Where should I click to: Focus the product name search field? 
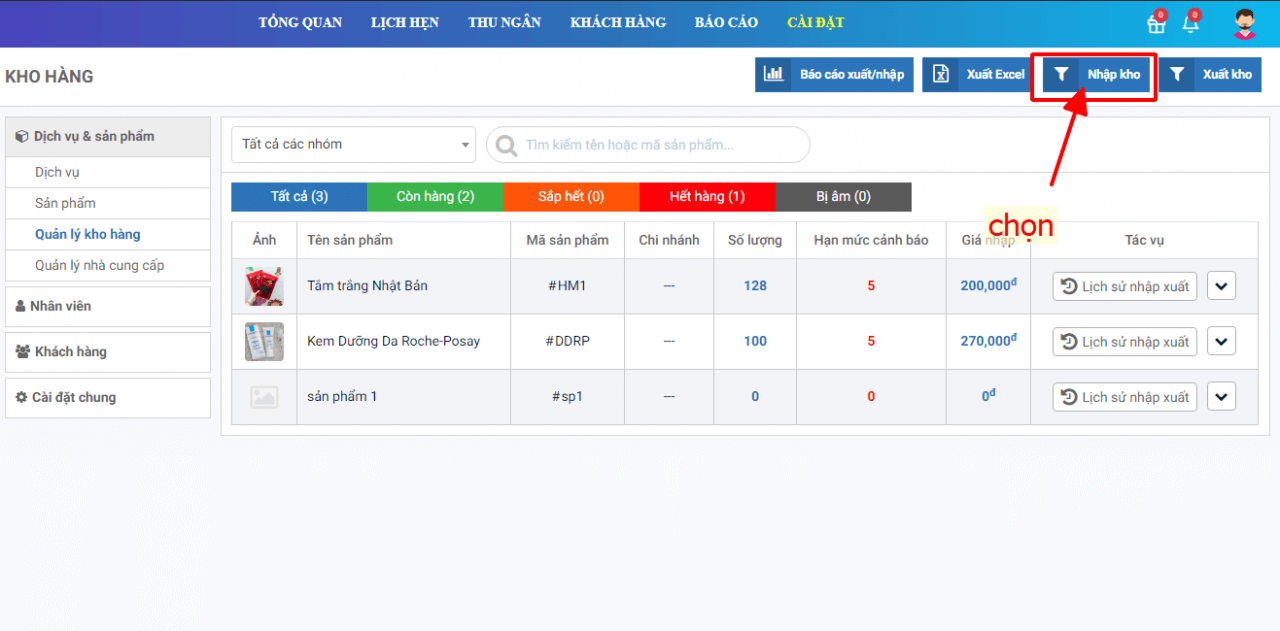coord(660,145)
